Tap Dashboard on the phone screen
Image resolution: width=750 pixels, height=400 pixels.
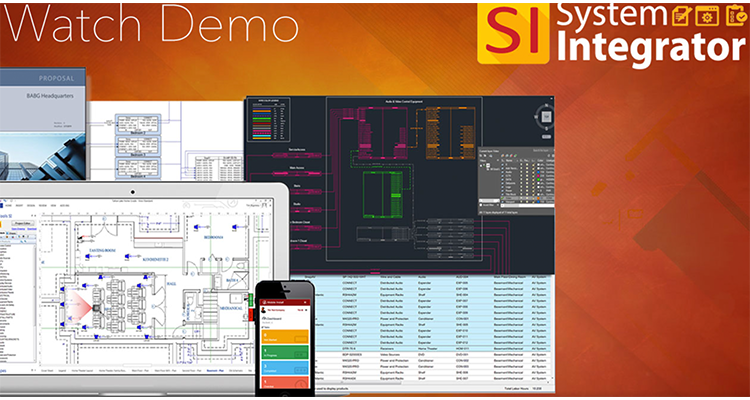click(x=272, y=319)
